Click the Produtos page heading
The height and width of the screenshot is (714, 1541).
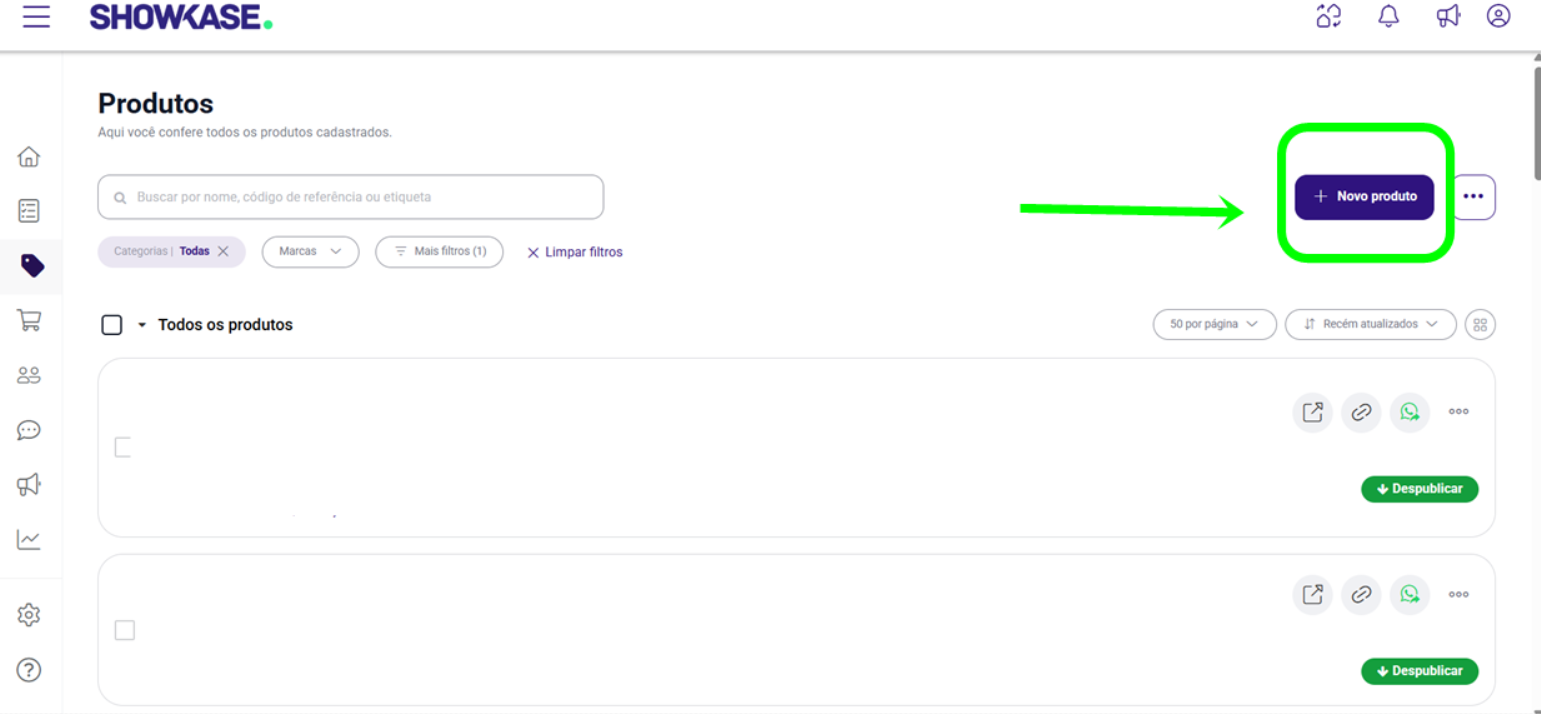pos(156,104)
